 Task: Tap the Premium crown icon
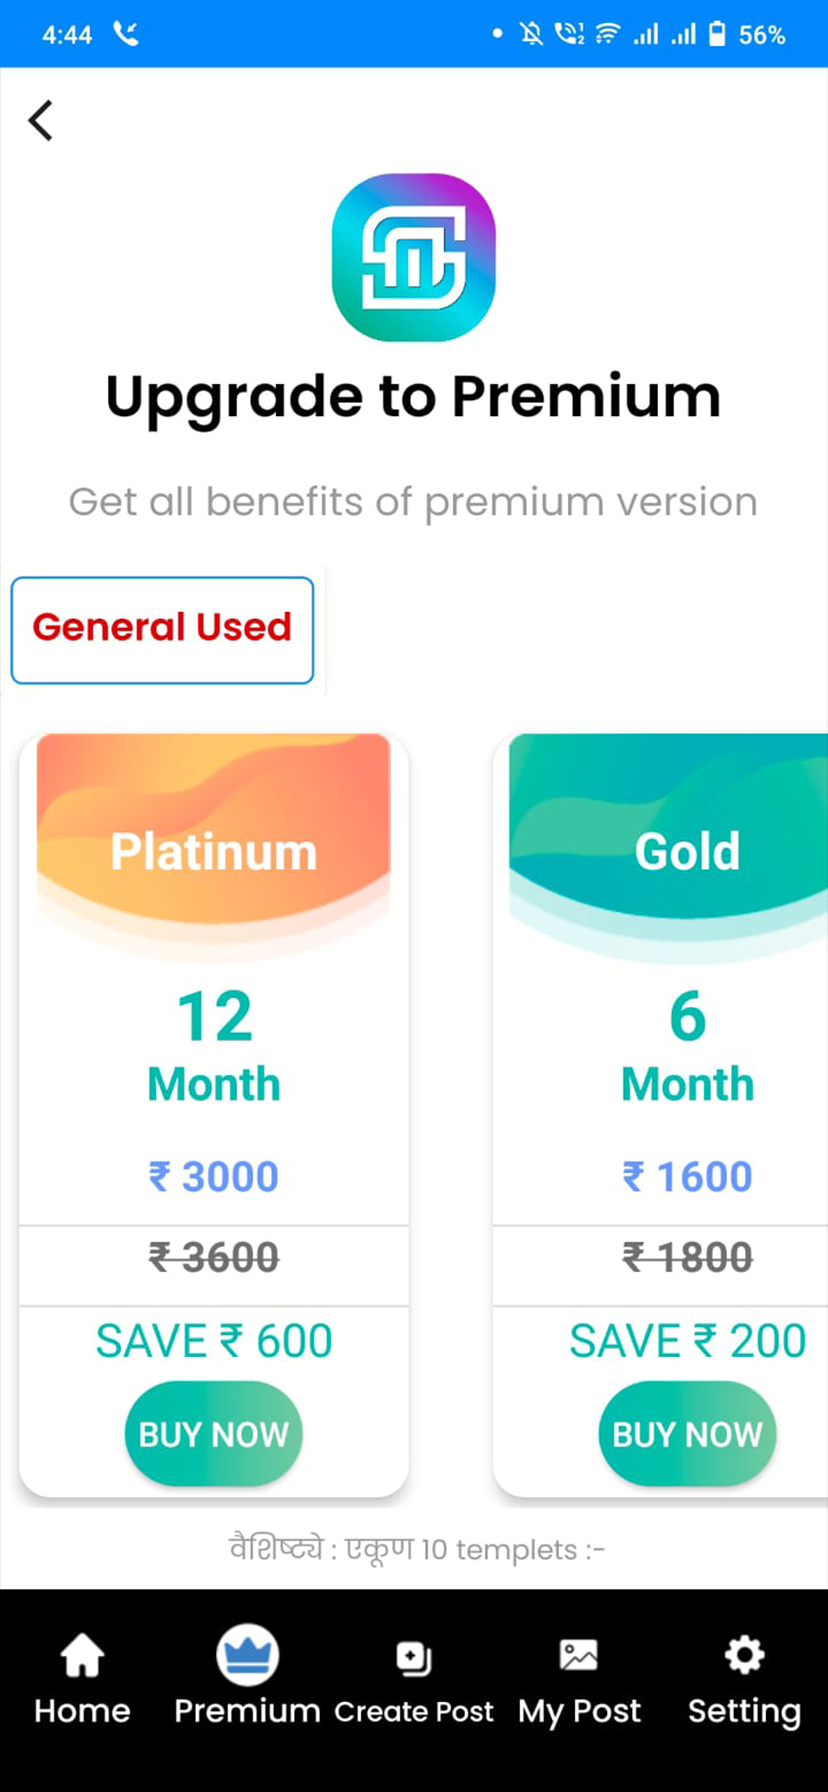pos(247,1655)
